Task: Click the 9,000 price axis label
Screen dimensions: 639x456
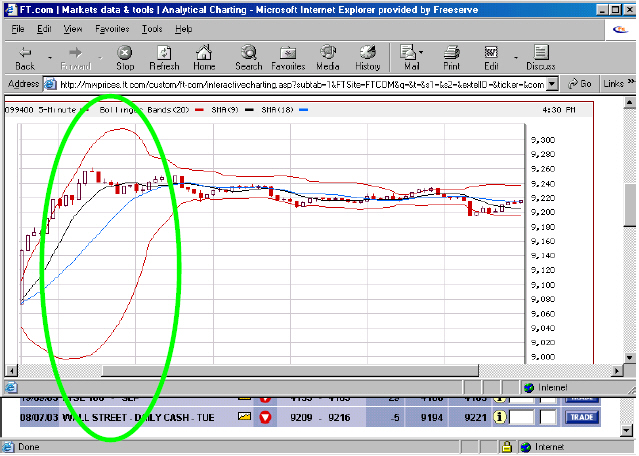Action: click(543, 357)
